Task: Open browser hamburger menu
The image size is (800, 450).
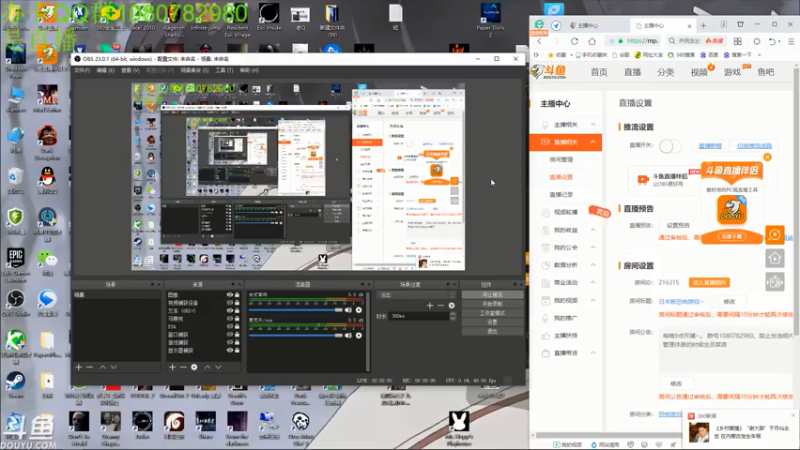Action: click(791, 41)
